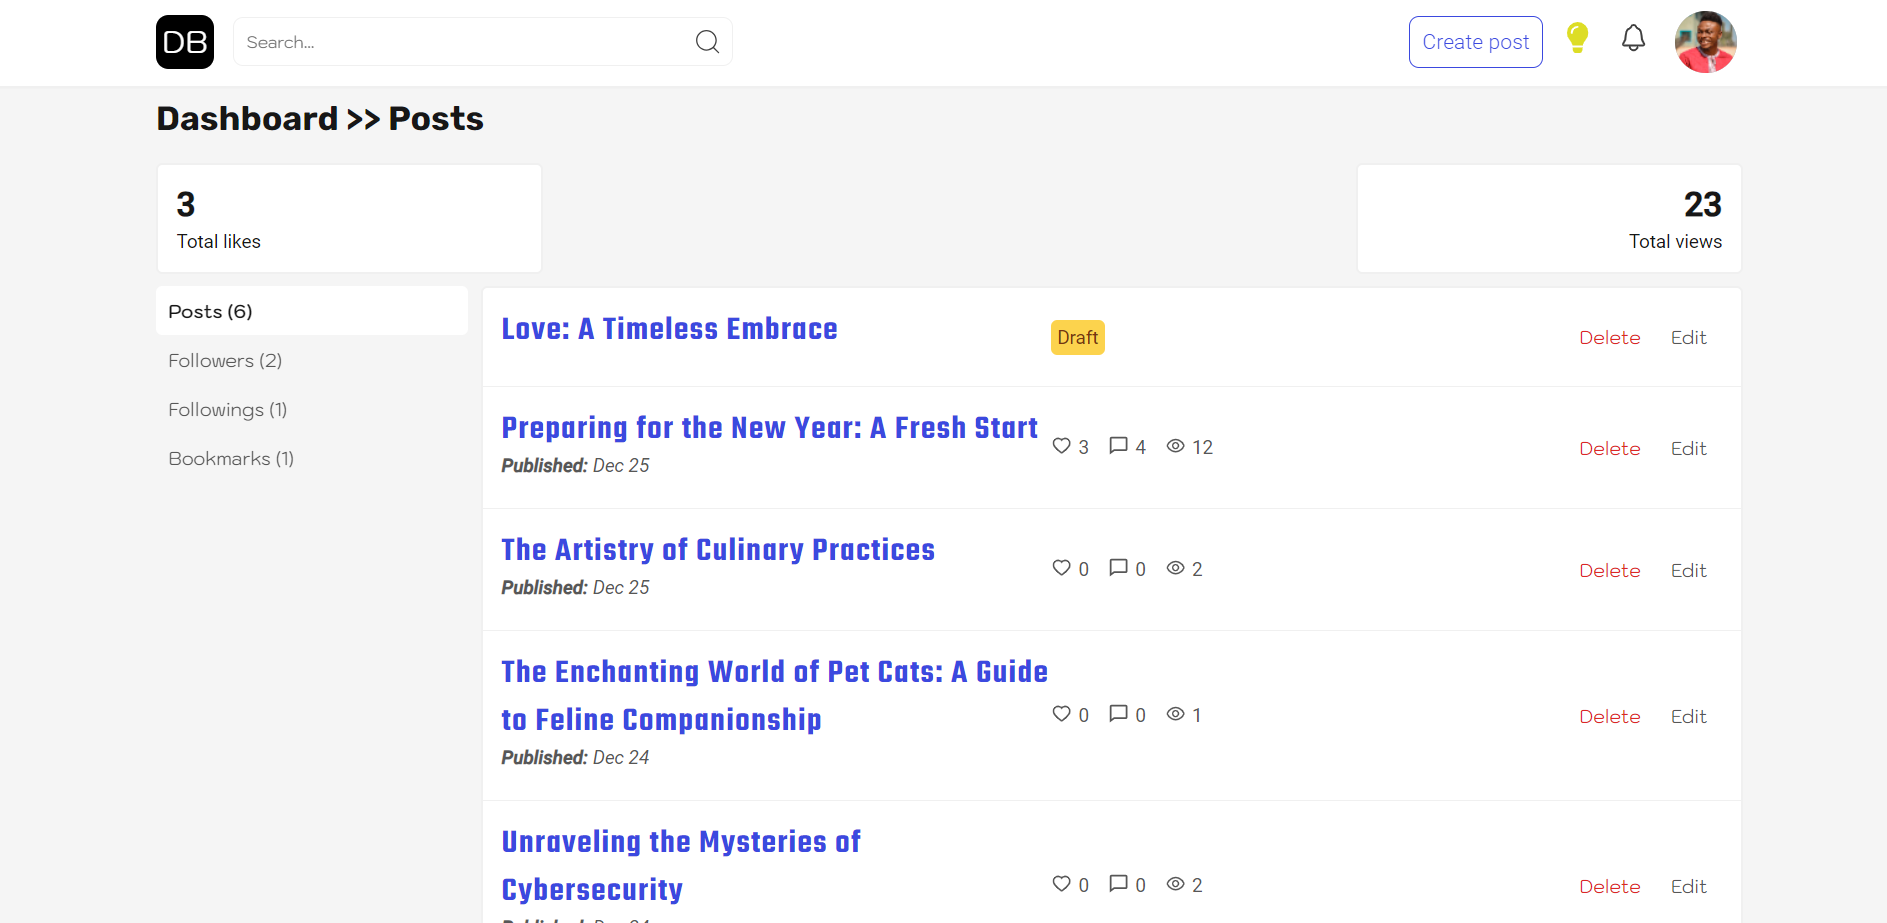
Task: Click the Create post button
Action: [1475, 42]
